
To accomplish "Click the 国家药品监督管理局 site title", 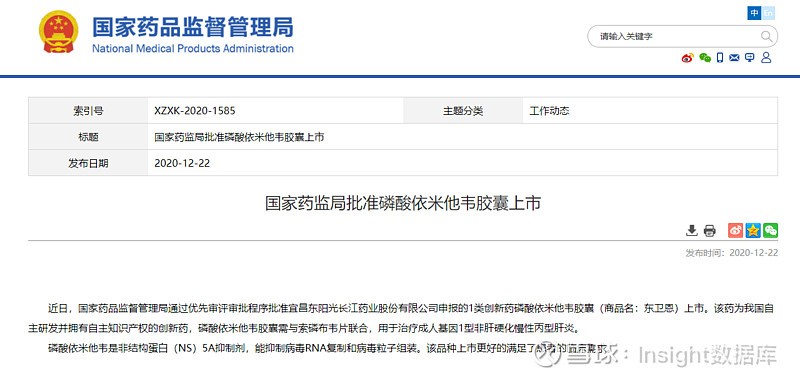I will coord(193,27).
